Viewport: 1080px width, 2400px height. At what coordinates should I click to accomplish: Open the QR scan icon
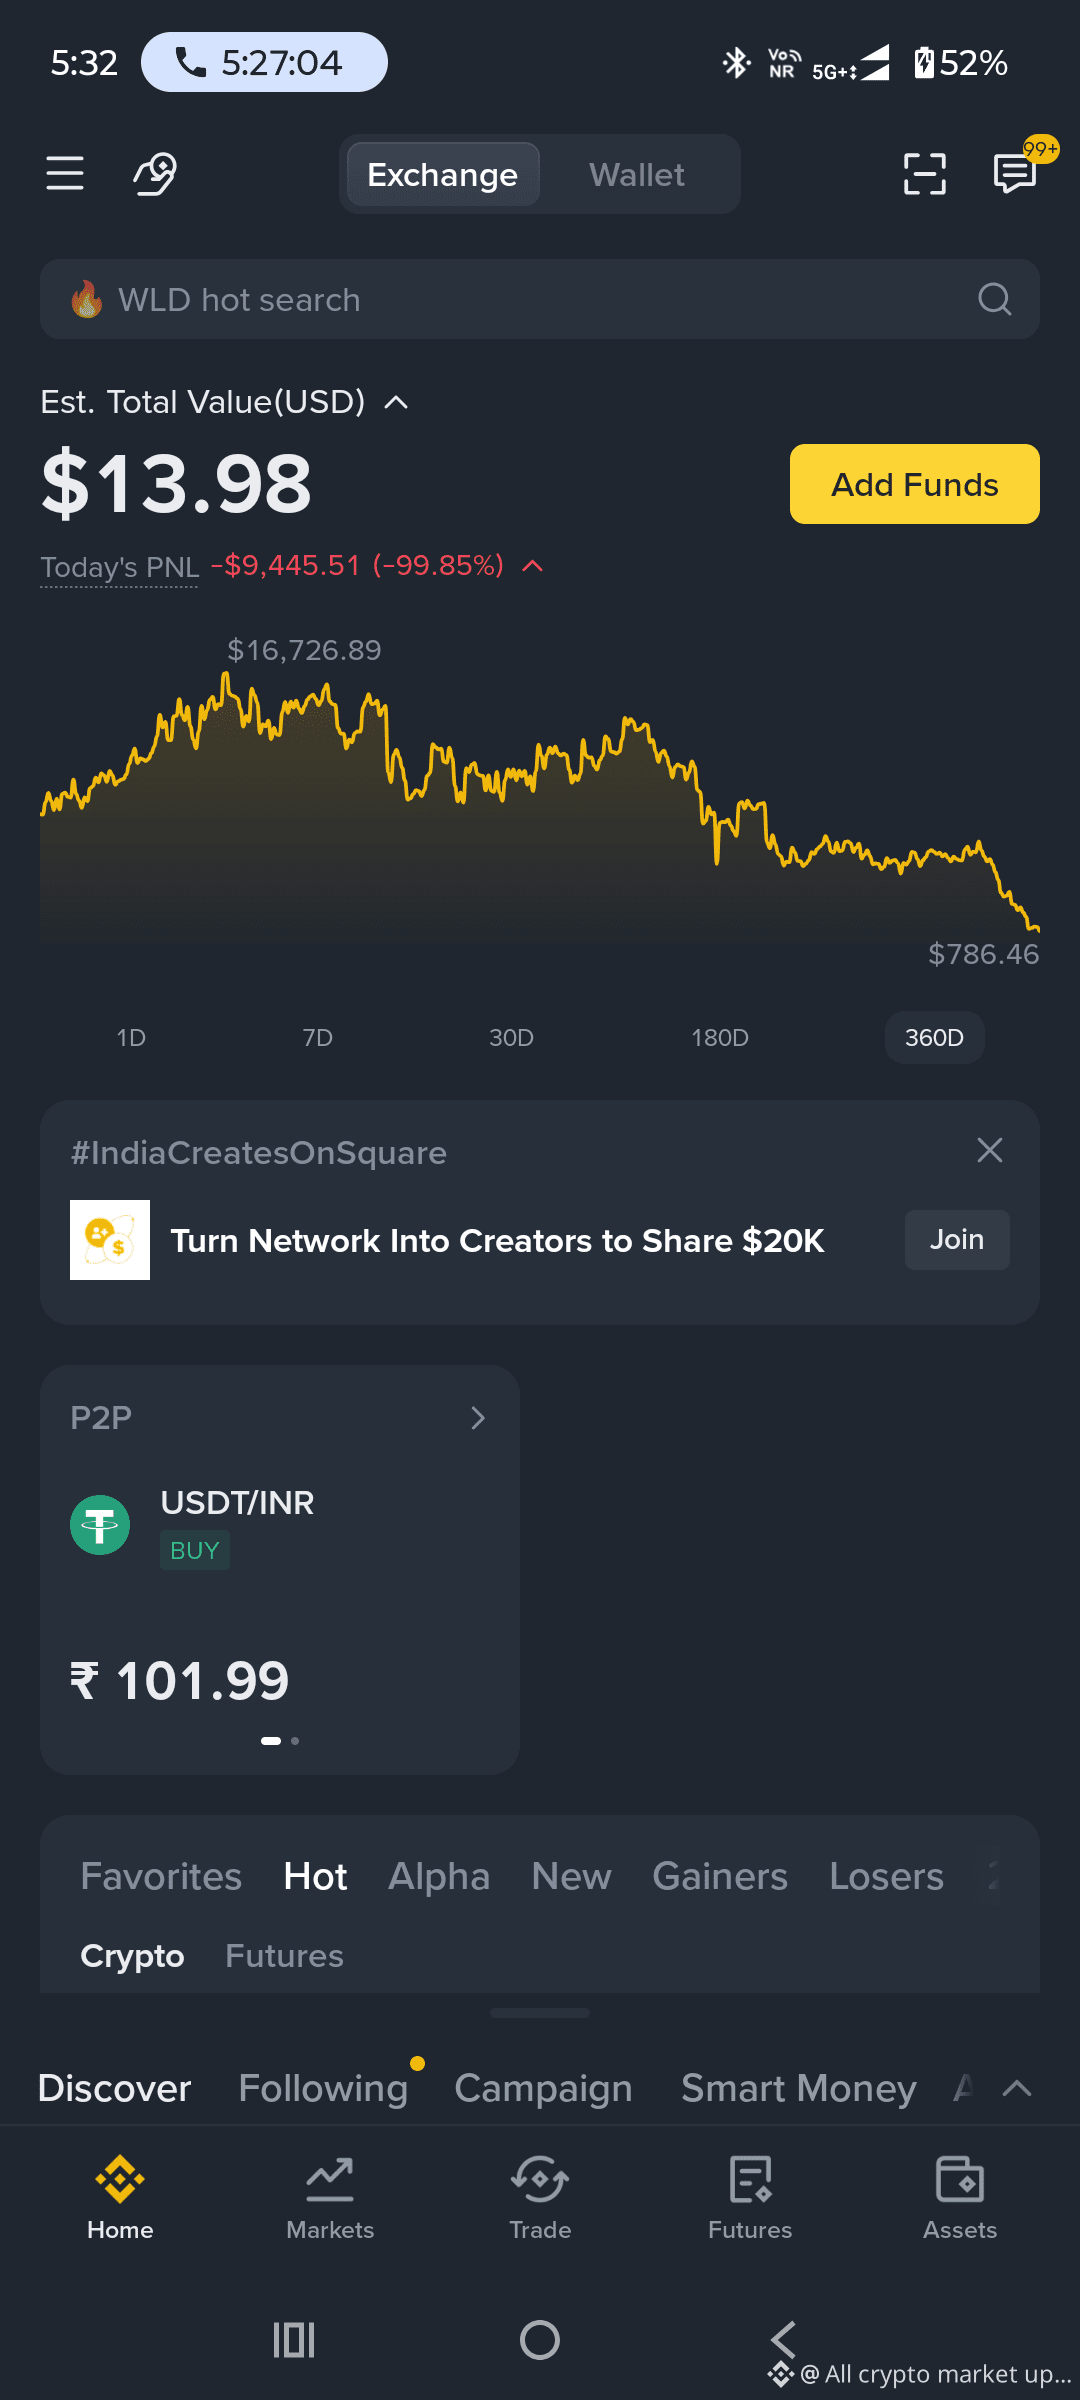[x=924, y=174]
